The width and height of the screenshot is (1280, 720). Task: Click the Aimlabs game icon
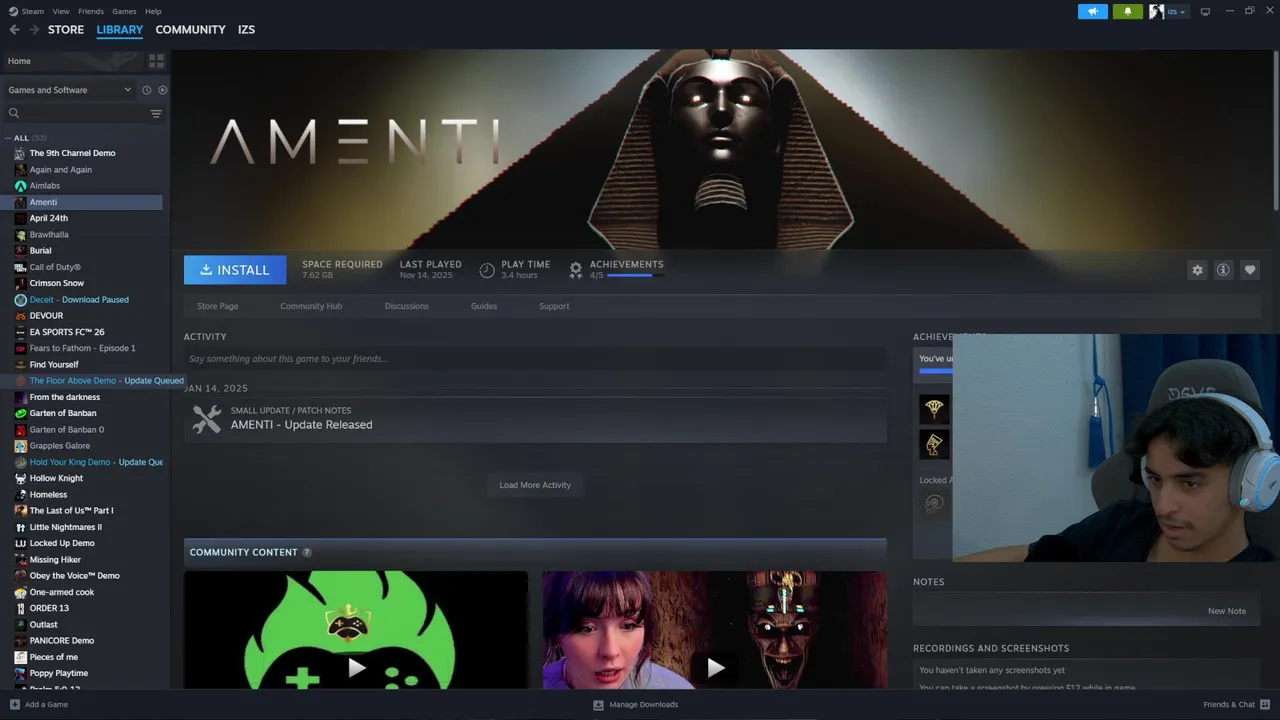[20, 186]
